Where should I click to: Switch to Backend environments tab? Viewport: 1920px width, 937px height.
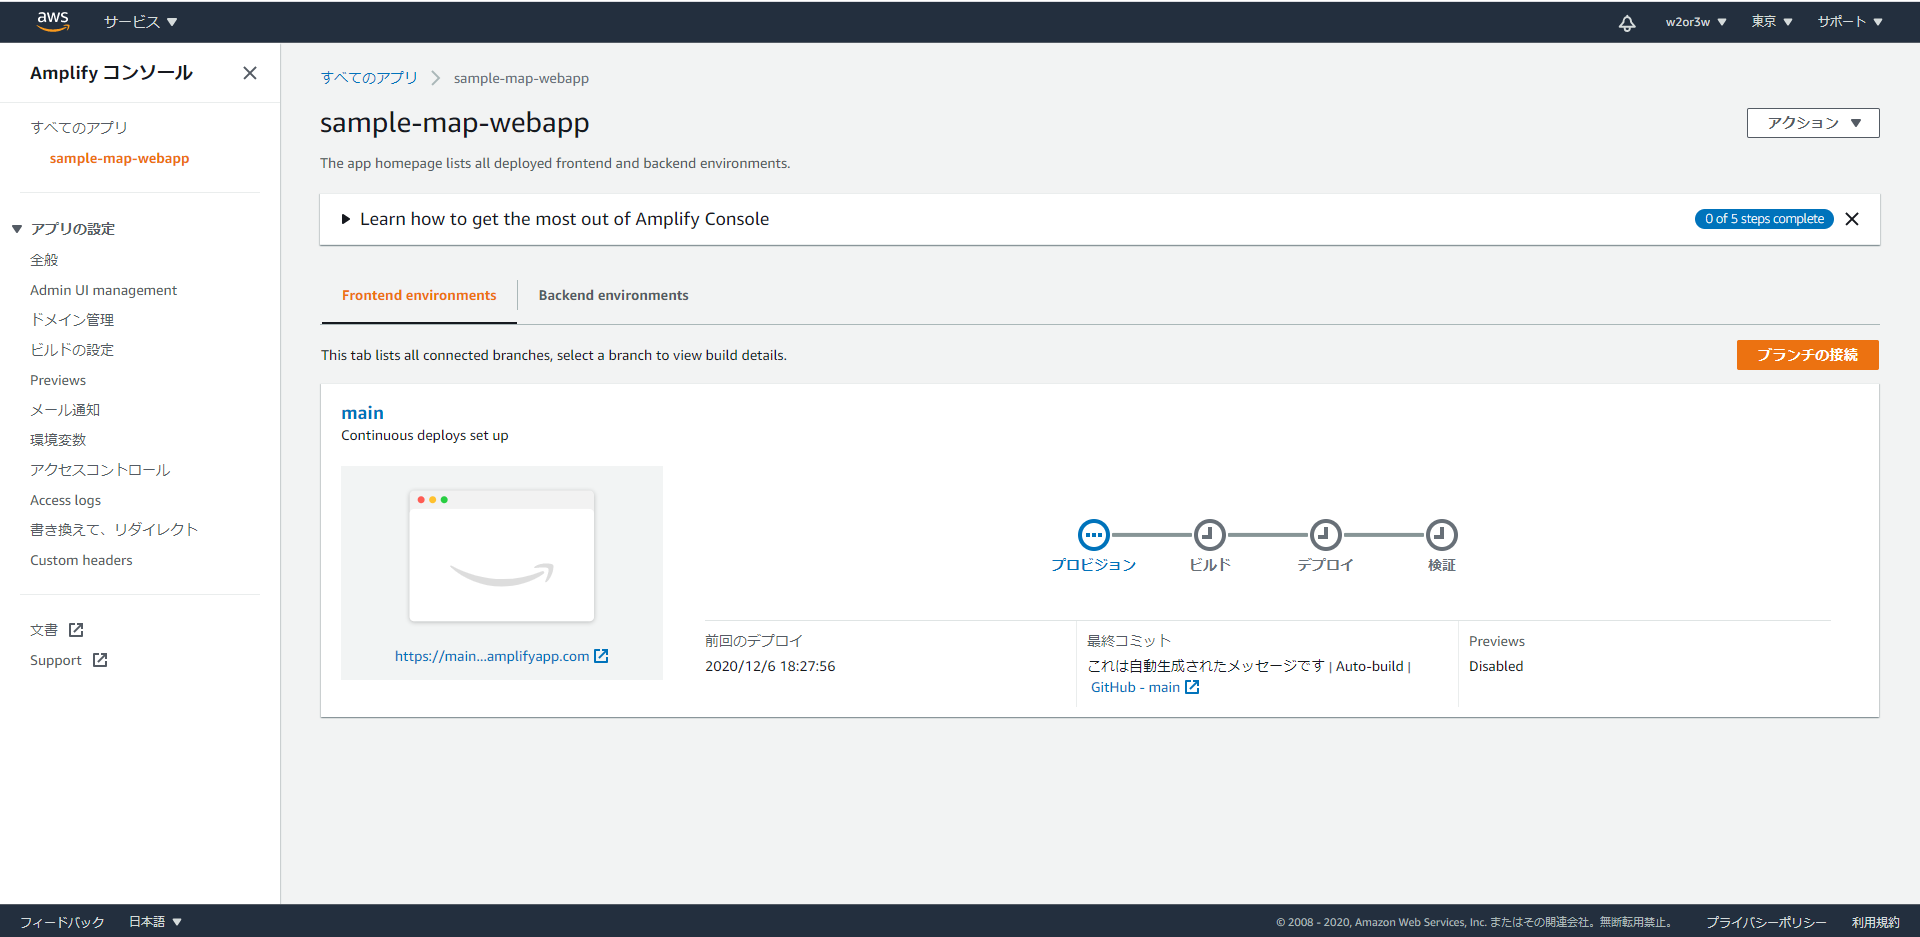[613, 295]
